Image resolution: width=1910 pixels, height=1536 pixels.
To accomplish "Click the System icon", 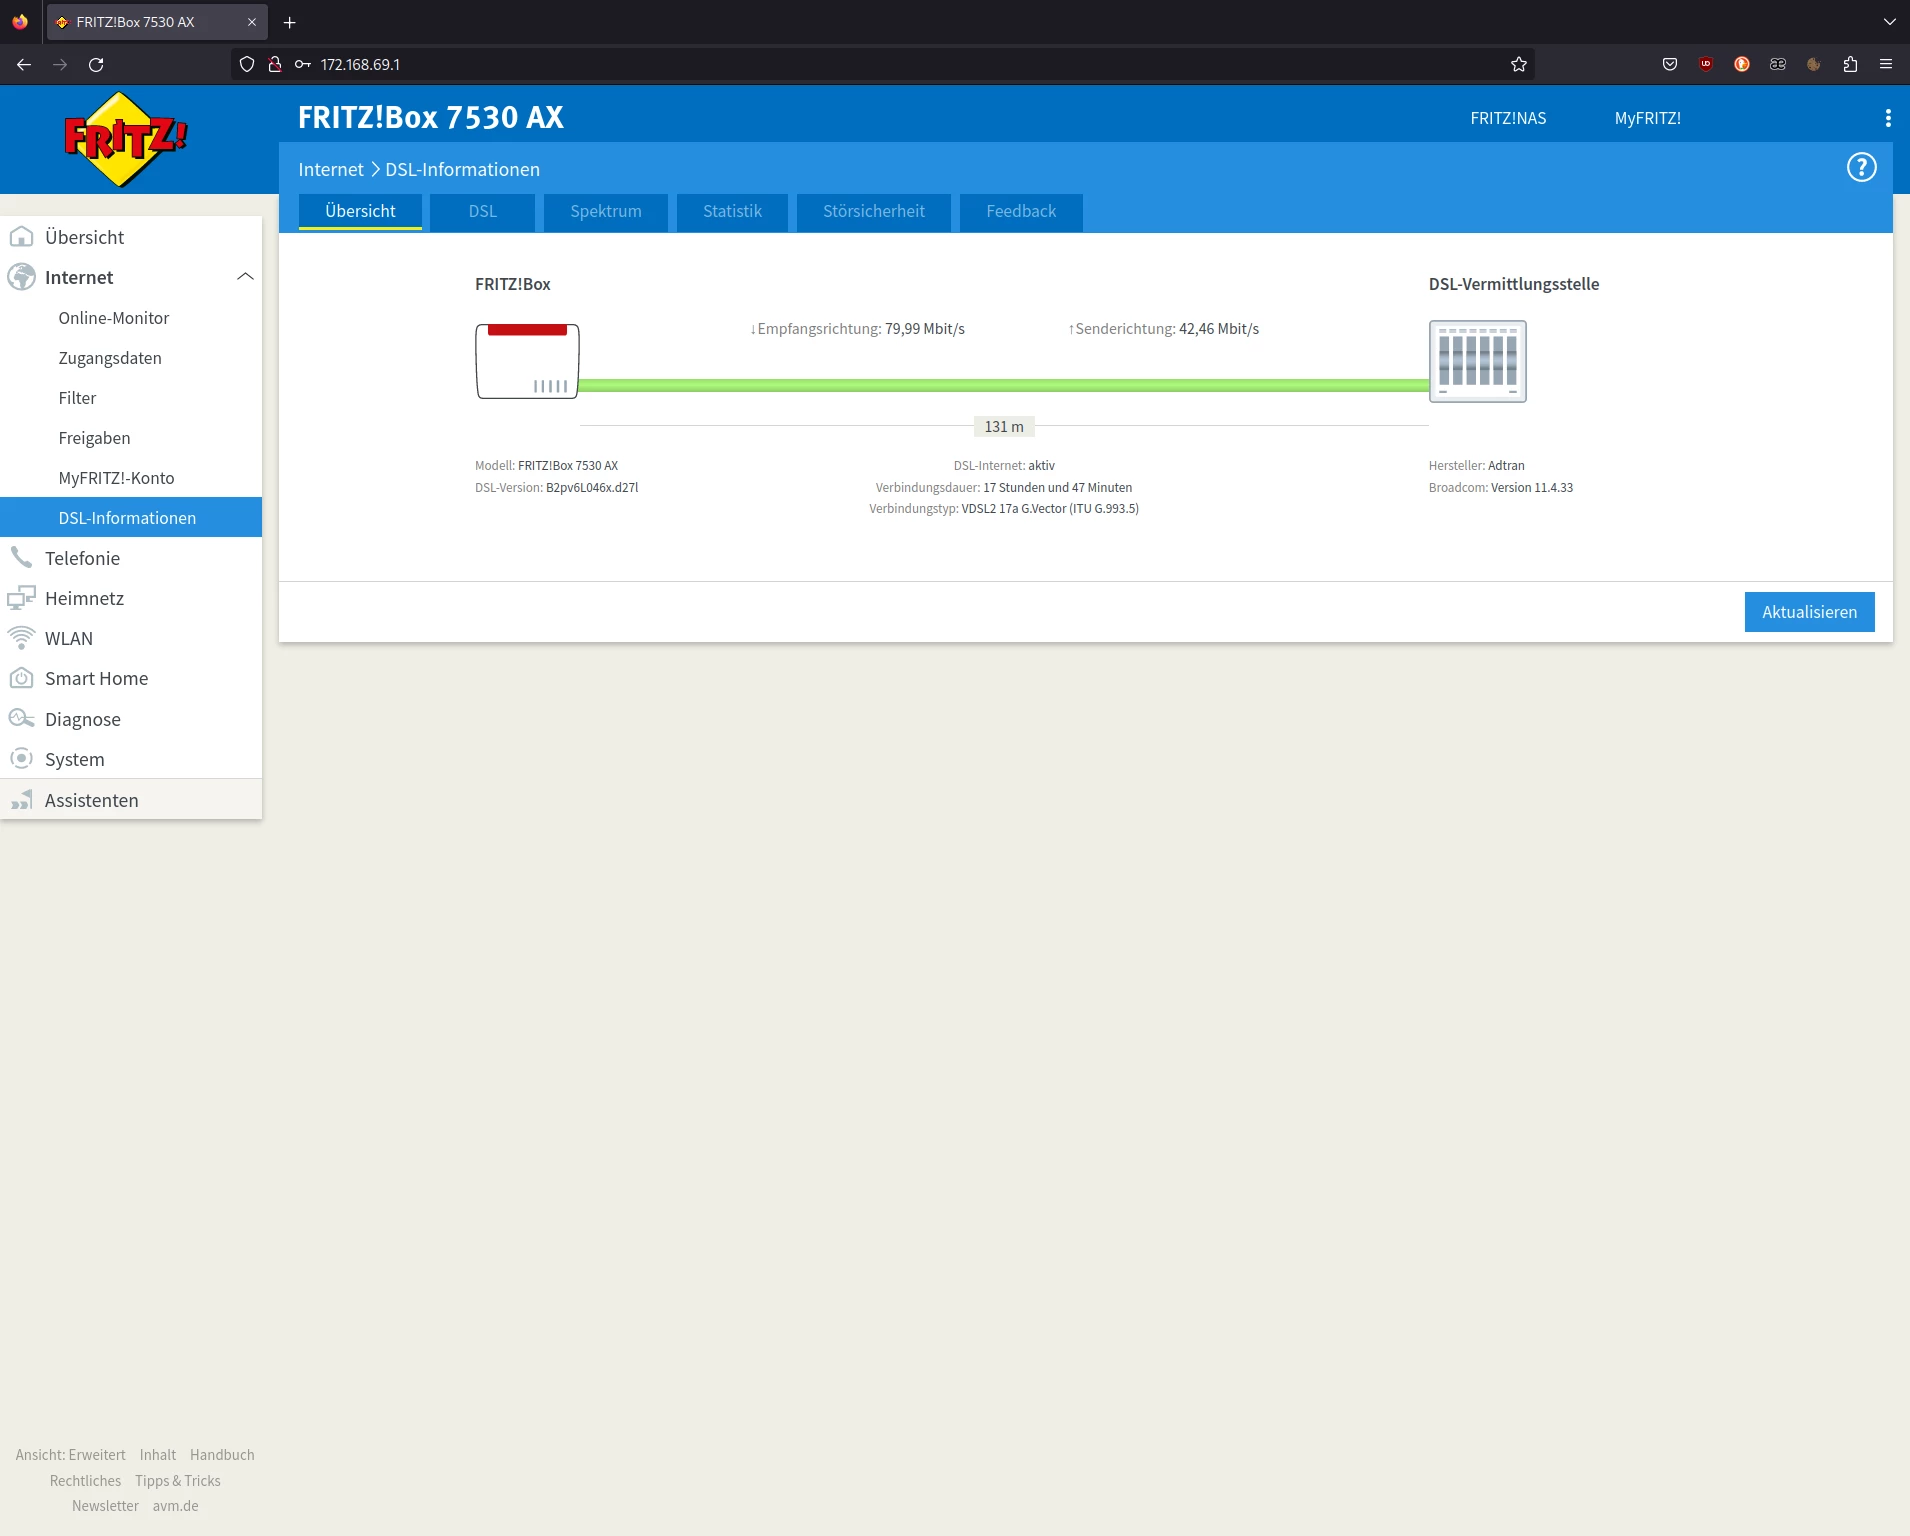I will coord(21,759).
